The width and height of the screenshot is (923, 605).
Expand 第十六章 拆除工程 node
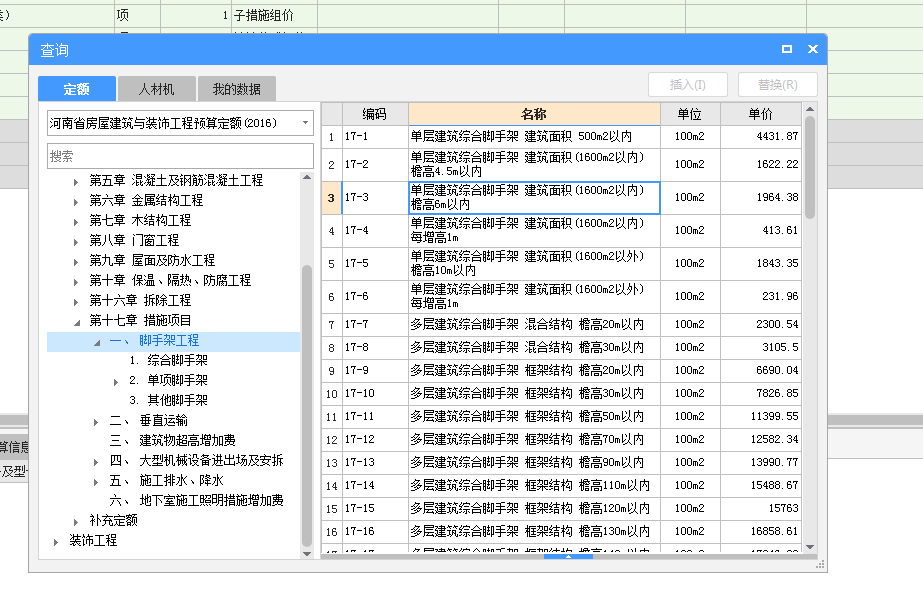click(76, 302)
